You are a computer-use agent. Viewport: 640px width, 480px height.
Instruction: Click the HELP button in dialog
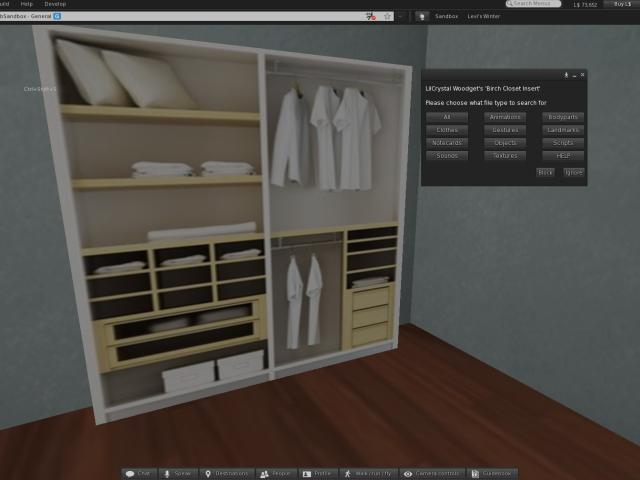(x=563, y=156)
